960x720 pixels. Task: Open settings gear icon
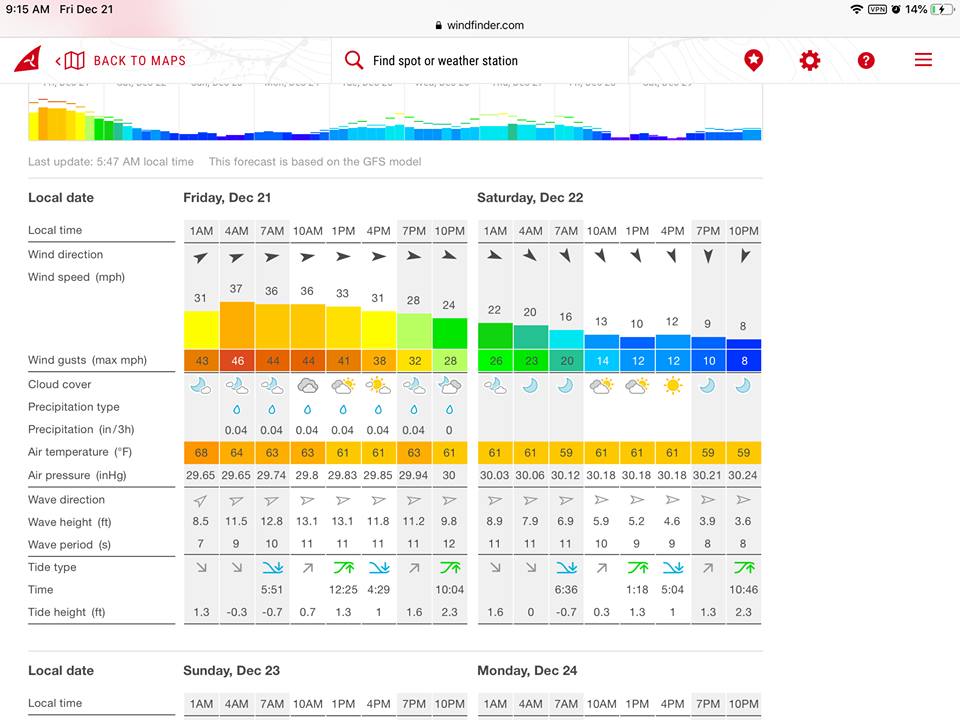tap(810, 60)
